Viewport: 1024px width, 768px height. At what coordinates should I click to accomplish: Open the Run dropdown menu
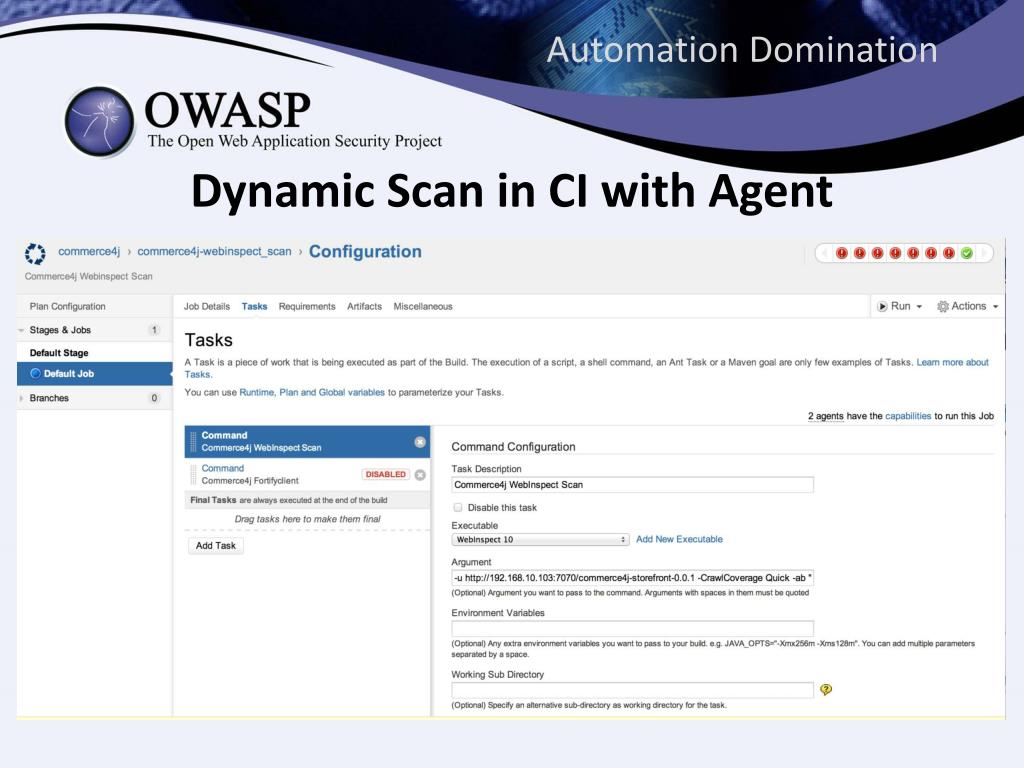900,306
